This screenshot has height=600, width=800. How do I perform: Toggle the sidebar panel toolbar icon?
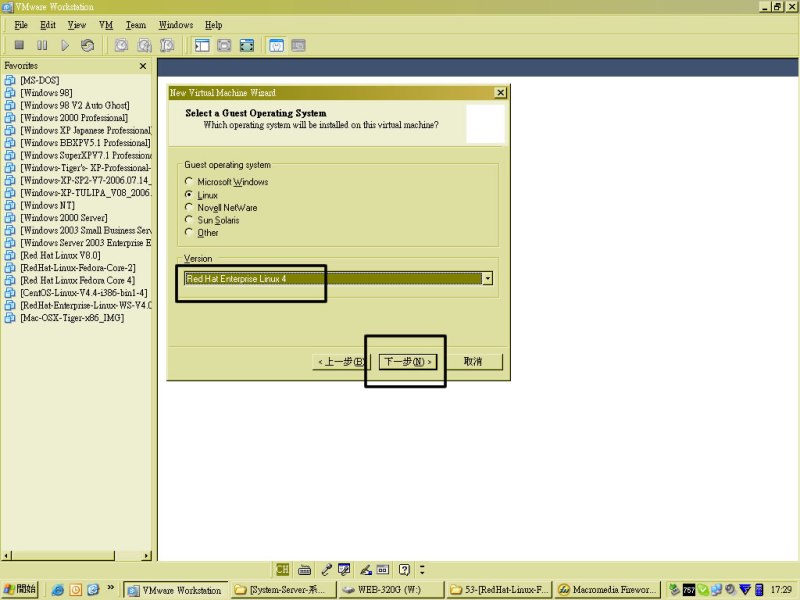202,45
